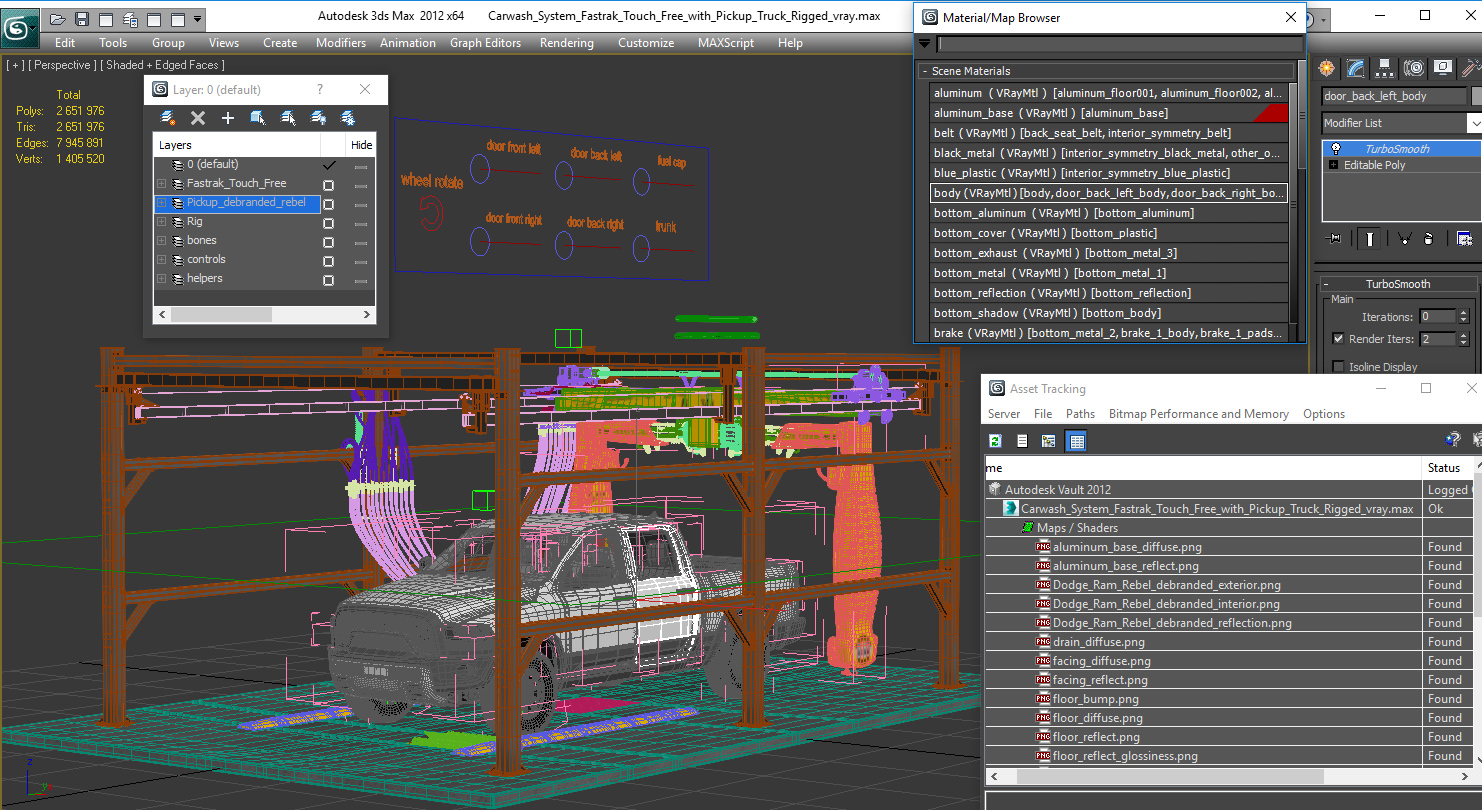Toggle current-layer checkbox for Fastrak_Touch_Free
Viewport: 1482px width, 810px height.
coord(328,184)
